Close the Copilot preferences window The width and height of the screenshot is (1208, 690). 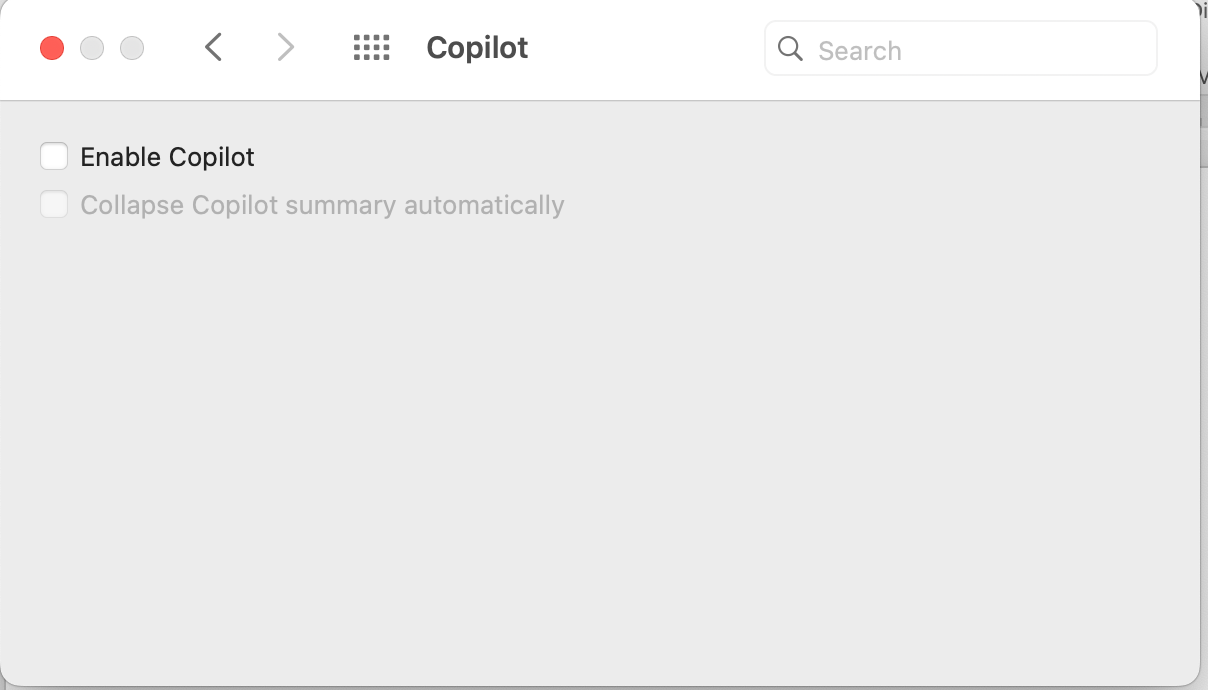click(52, 48)
